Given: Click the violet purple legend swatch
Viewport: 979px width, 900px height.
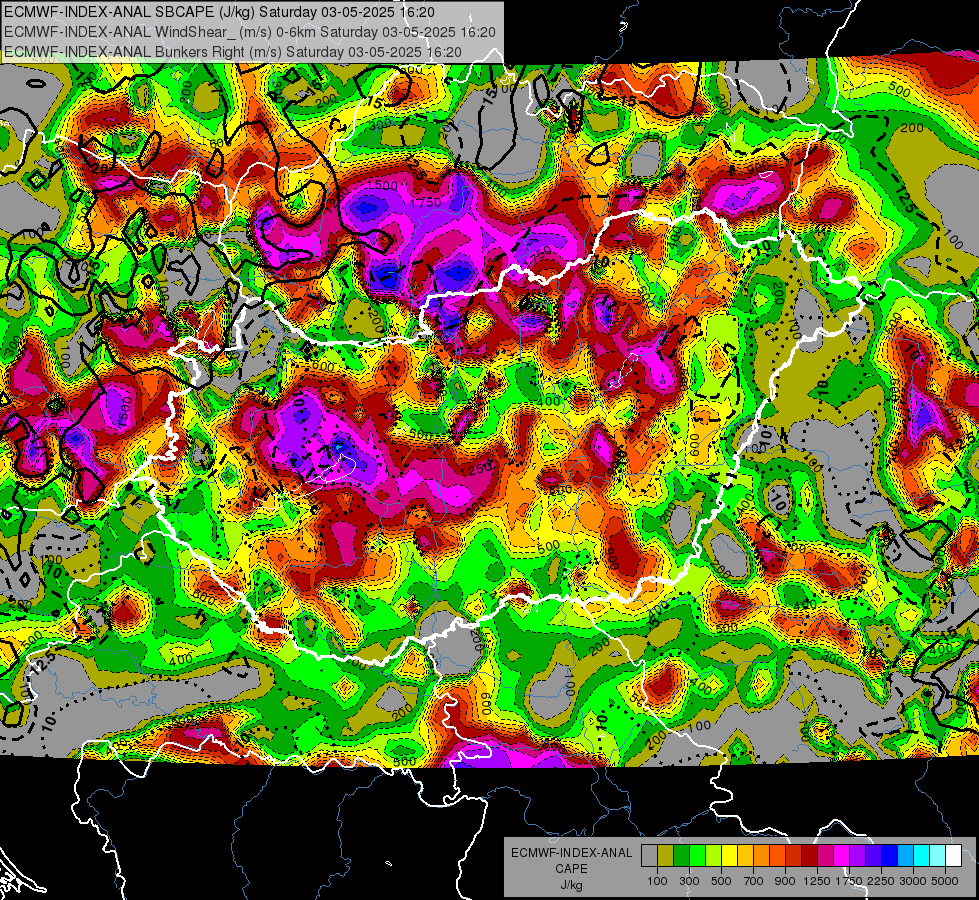Looking at the screenshot, I should (857, 856).
